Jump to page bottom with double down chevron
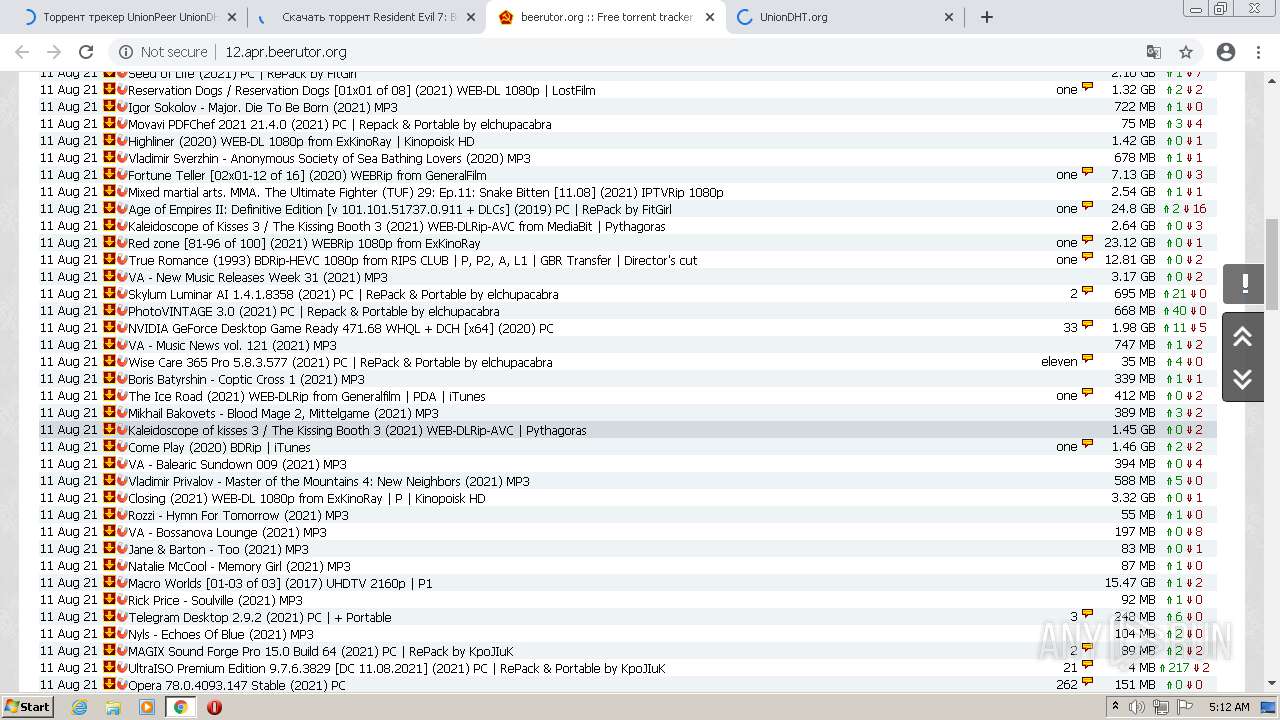 point(1243,379)
